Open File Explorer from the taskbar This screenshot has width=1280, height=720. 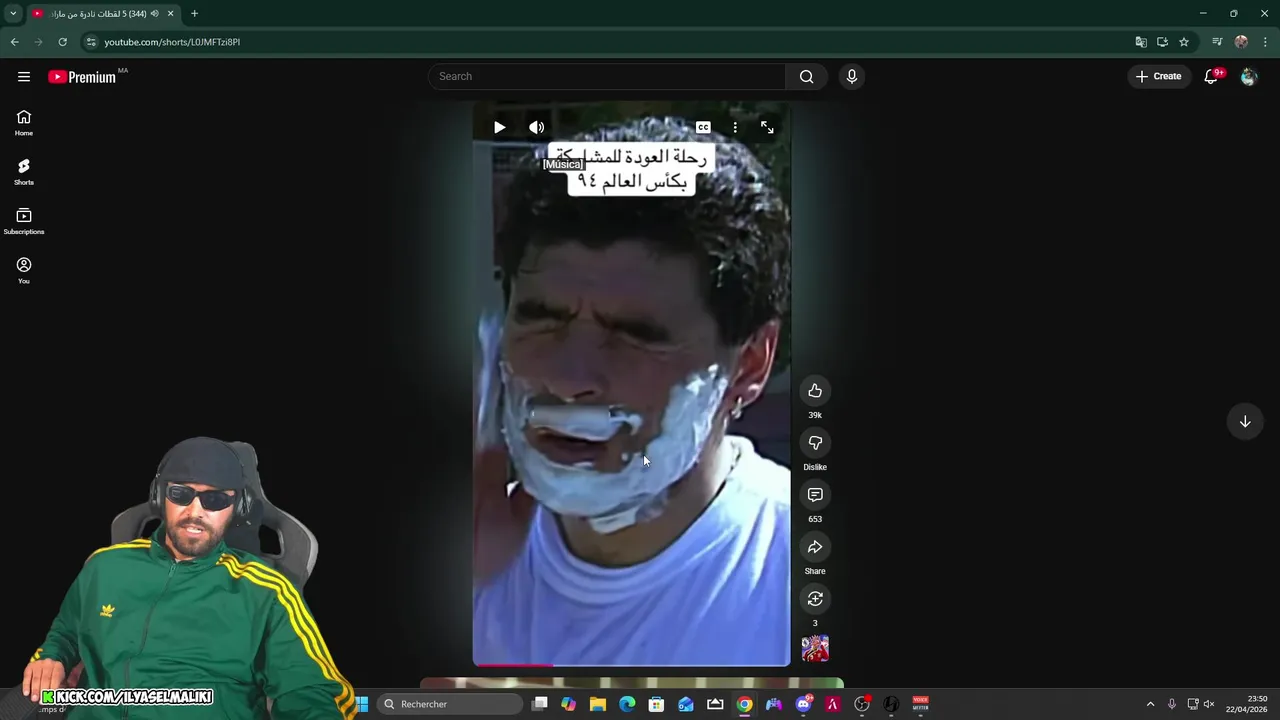598,704
